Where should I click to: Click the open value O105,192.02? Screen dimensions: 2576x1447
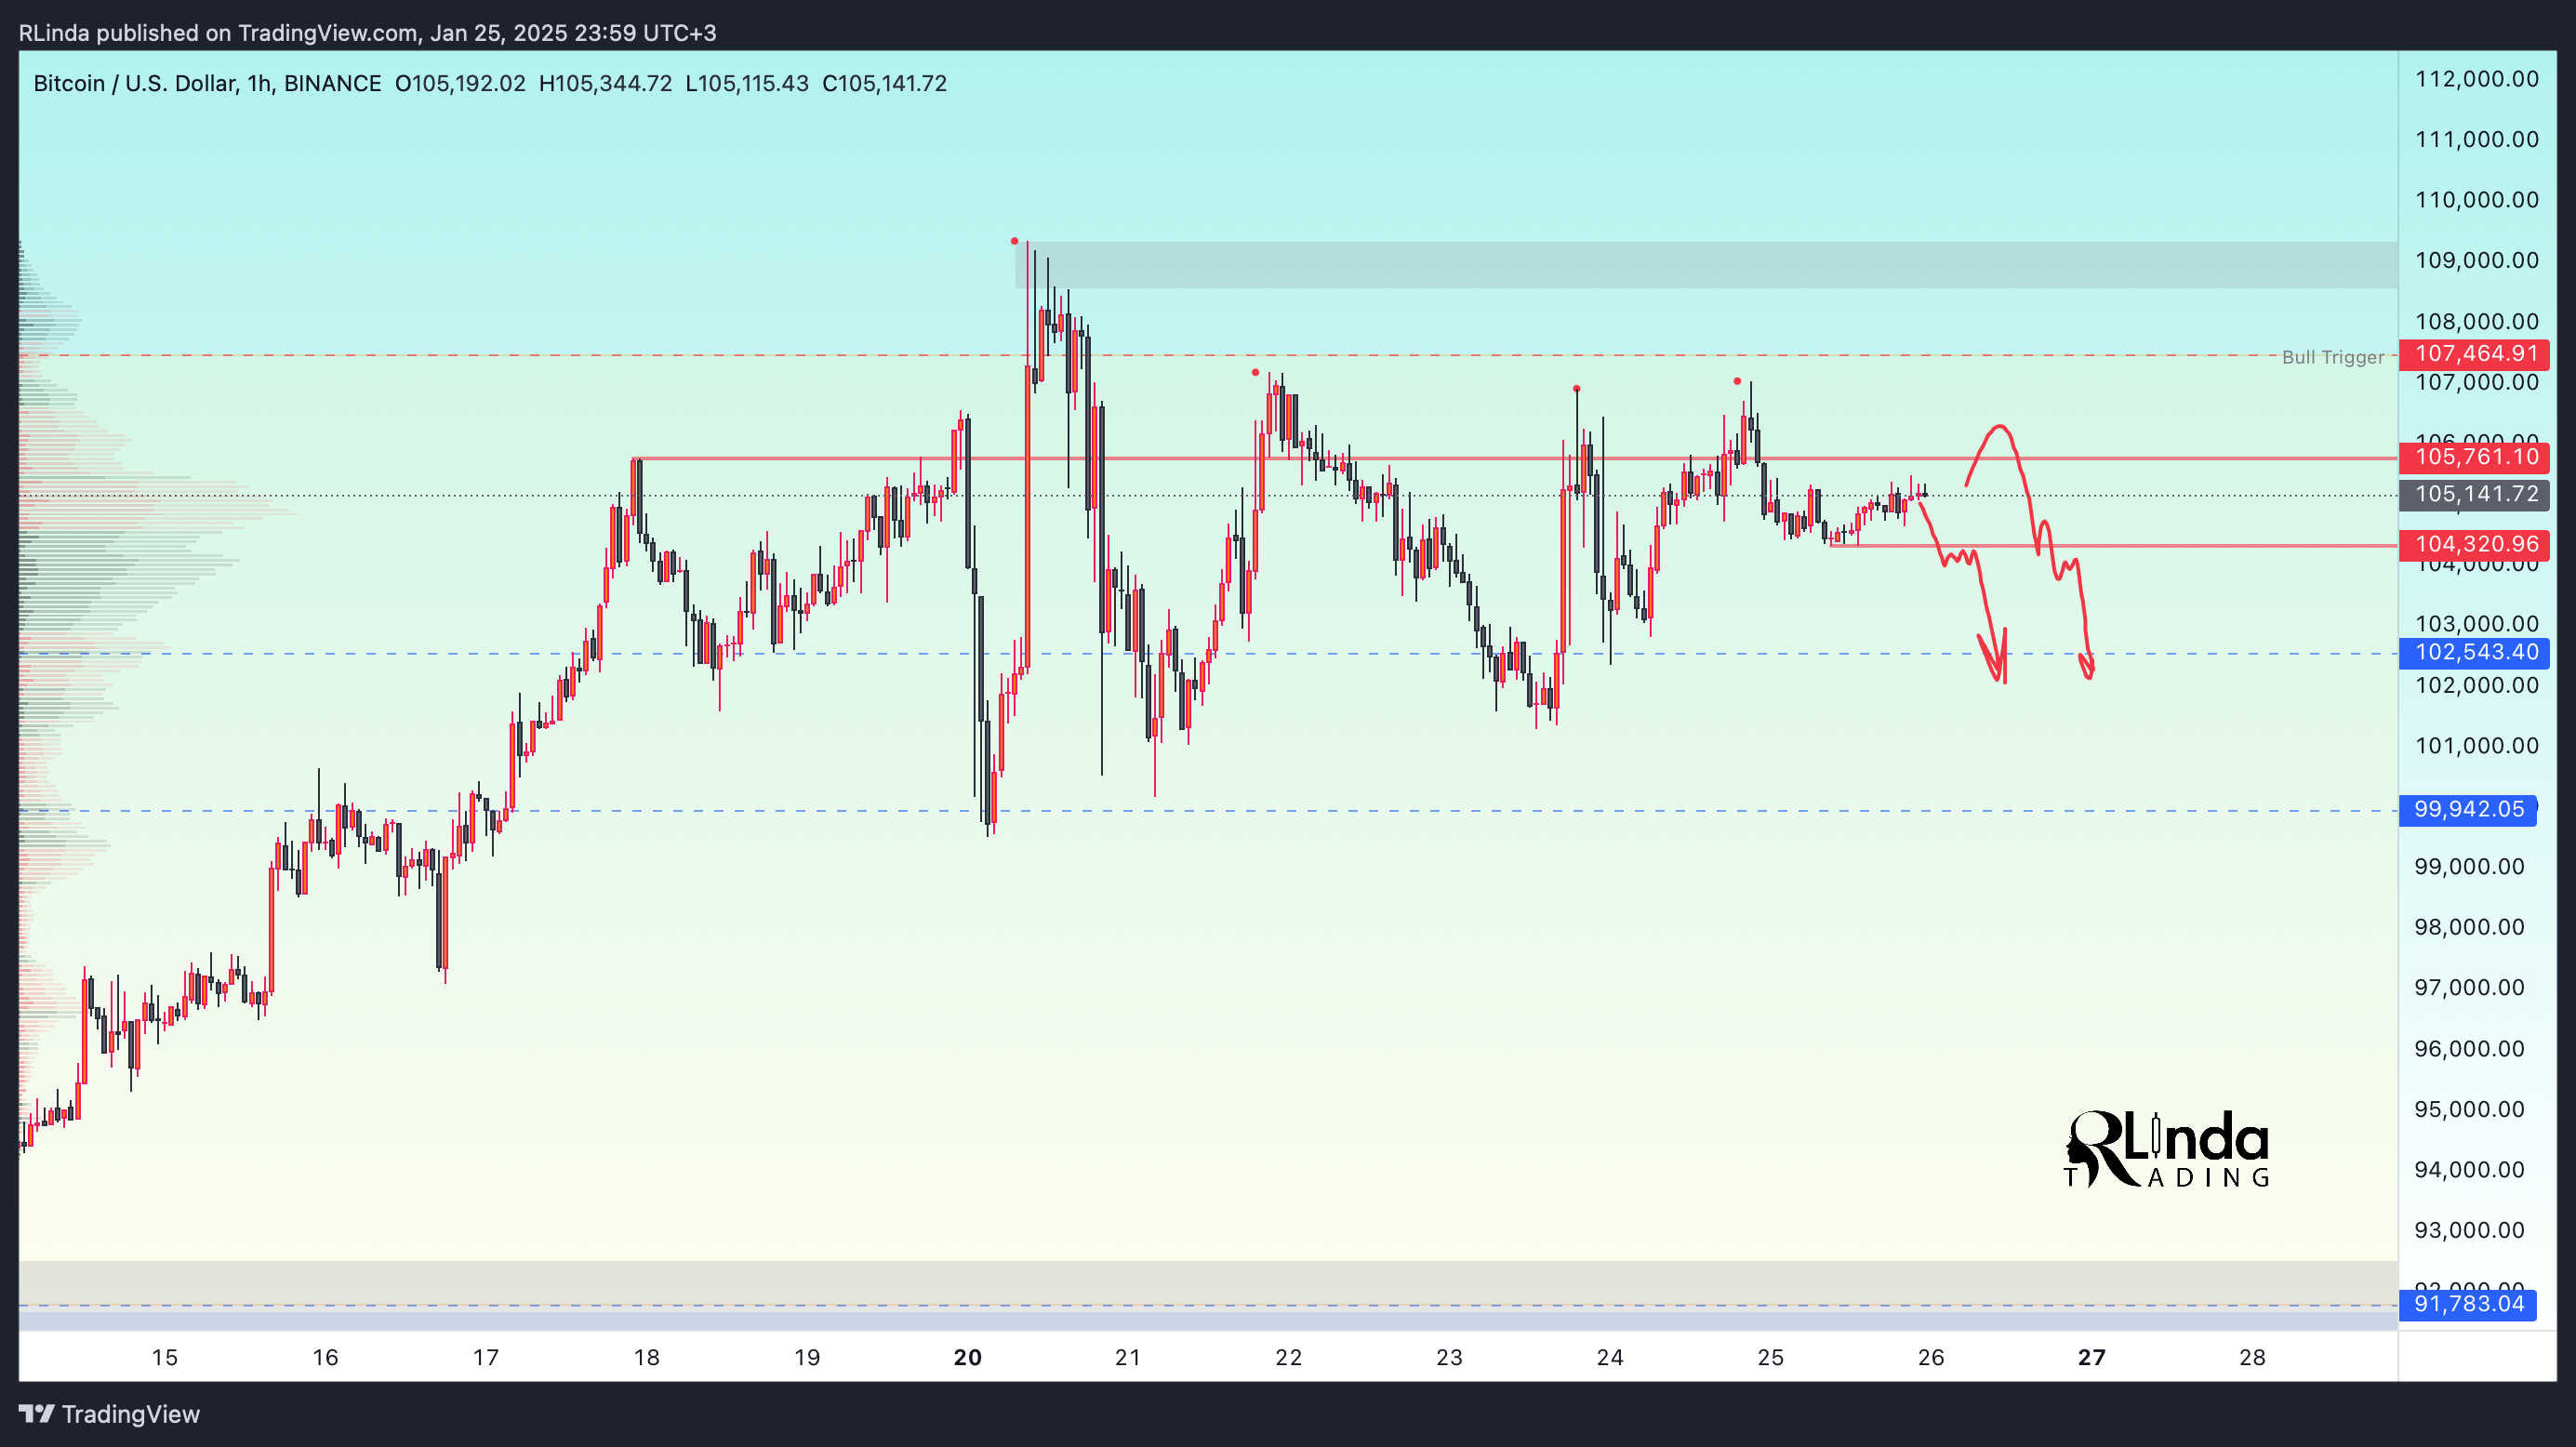(460, 83)
